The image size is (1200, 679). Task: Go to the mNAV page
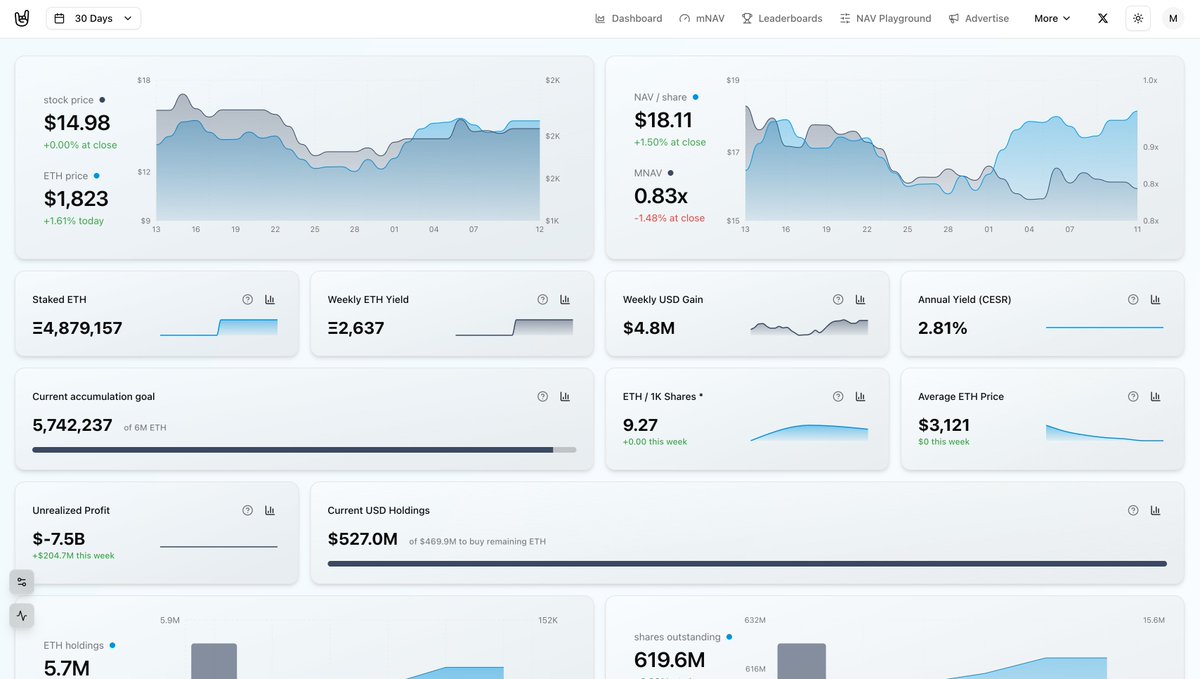(702, 18)
